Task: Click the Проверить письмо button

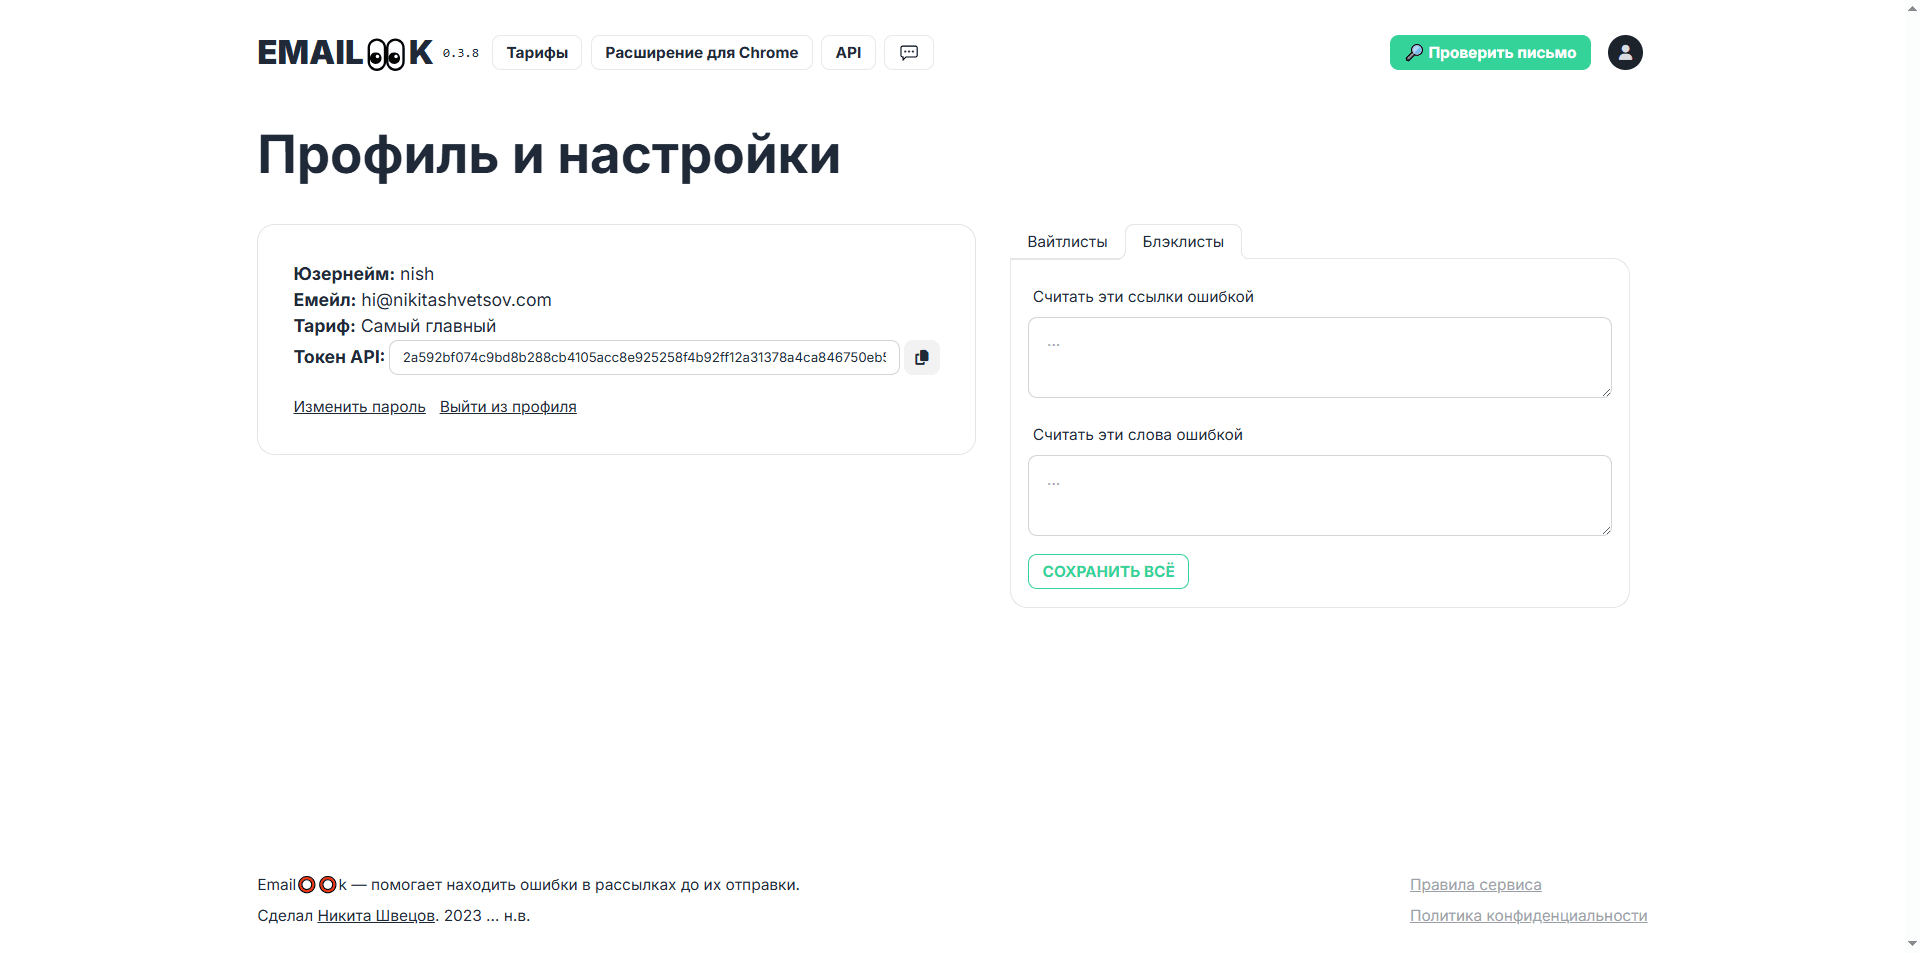Action: pos(1490,53)
